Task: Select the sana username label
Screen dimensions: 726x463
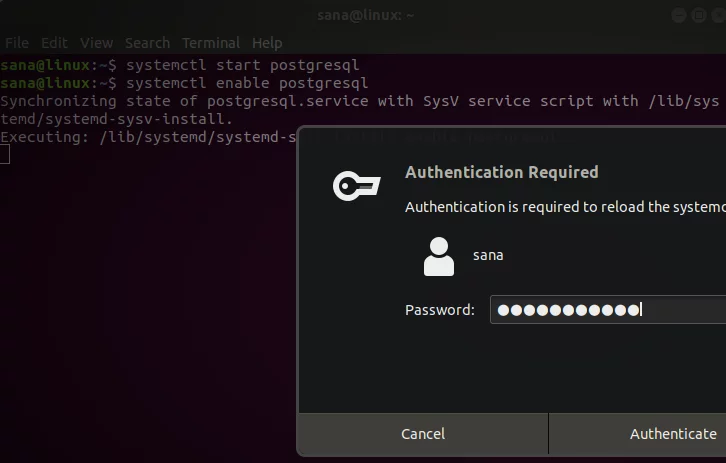Action: tap(488, 255)
